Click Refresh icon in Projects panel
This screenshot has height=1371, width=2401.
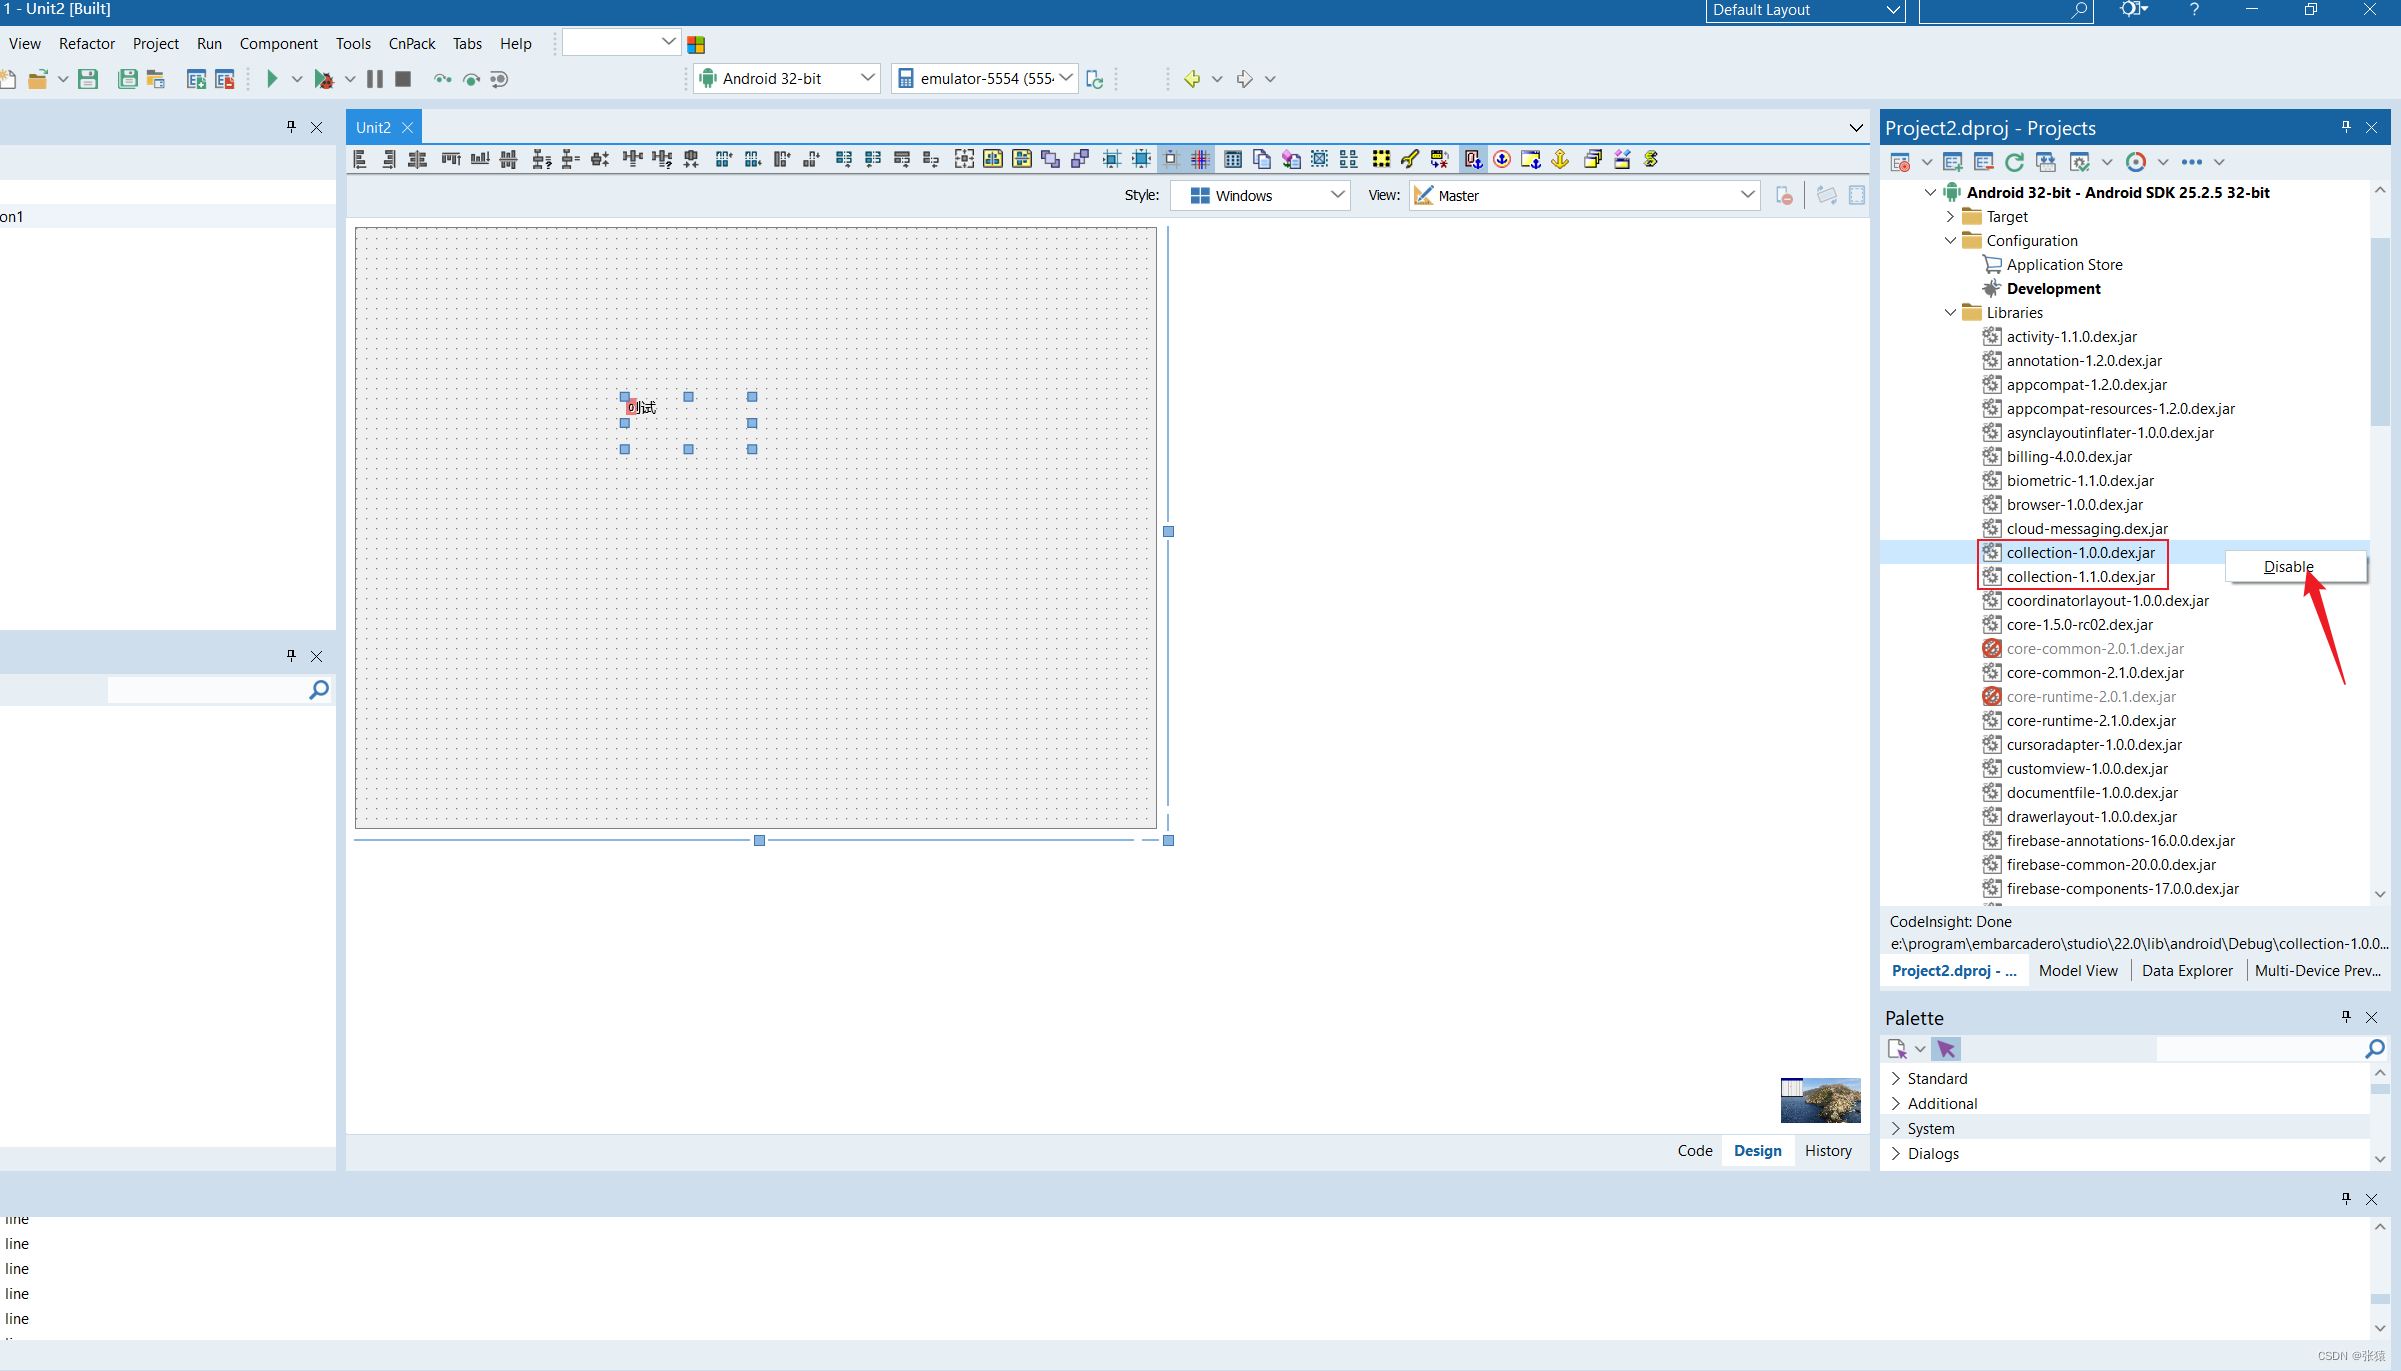pyautogui.click(x=2014, y=162)
